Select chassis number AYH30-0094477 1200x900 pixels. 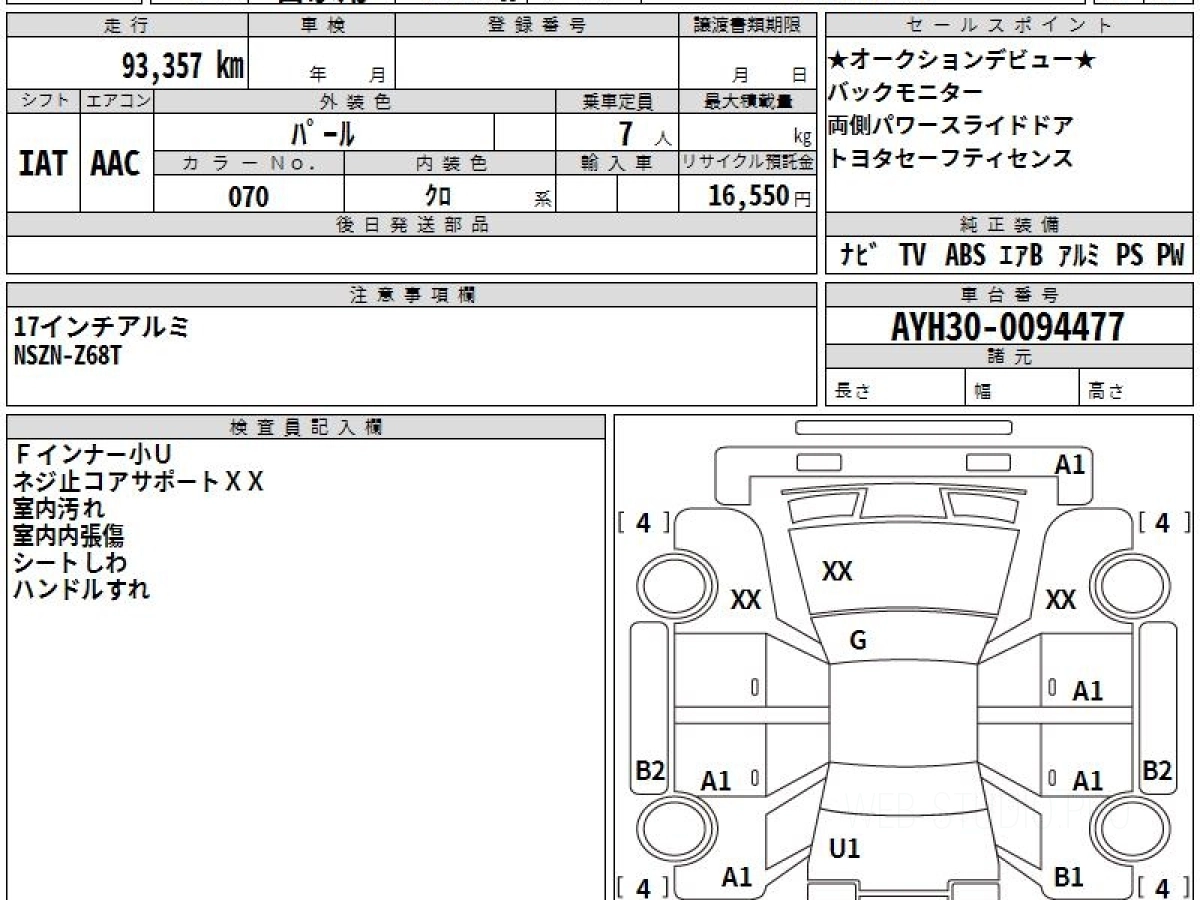[x=1008, y=327]
